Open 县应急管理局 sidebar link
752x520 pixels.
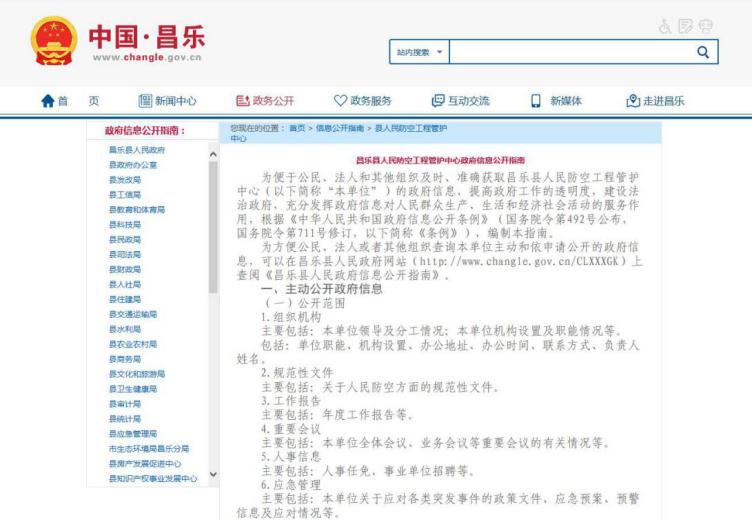133,434
